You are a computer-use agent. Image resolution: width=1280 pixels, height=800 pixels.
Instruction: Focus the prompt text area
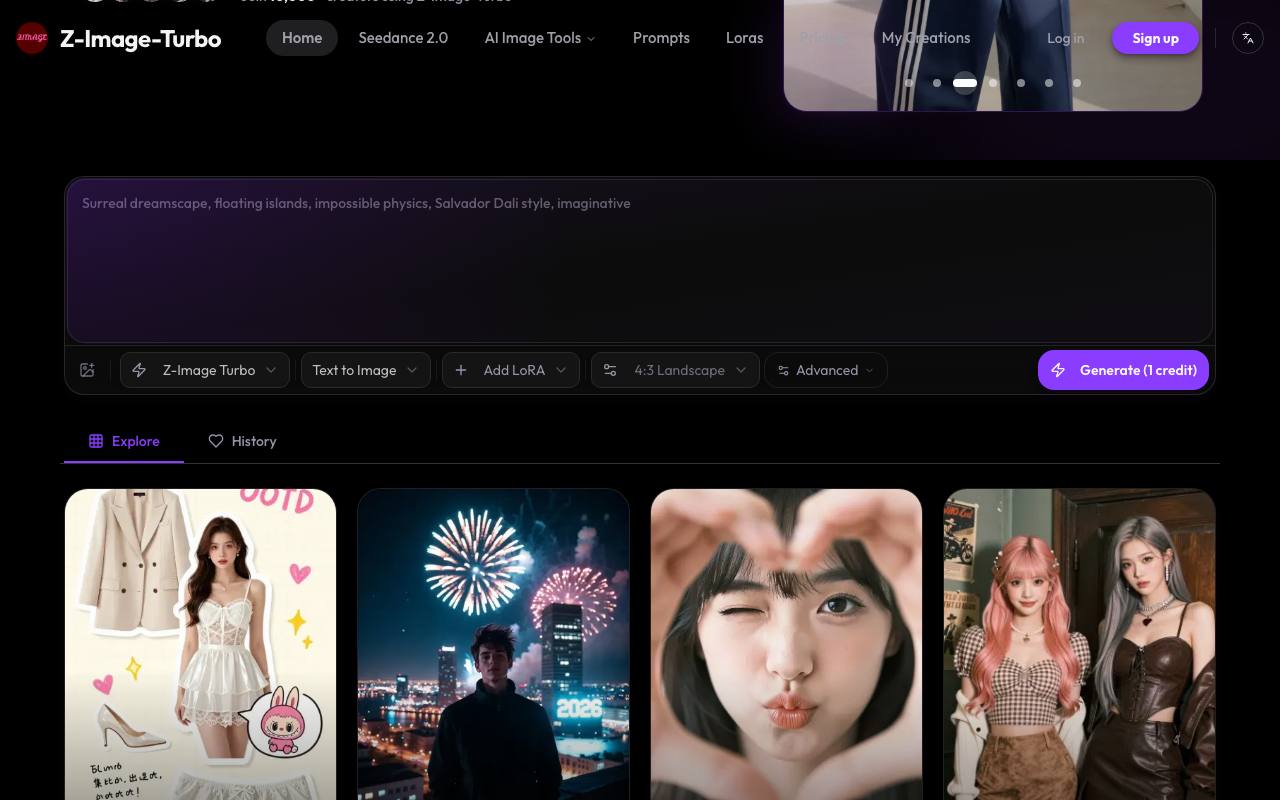point(640,261)
